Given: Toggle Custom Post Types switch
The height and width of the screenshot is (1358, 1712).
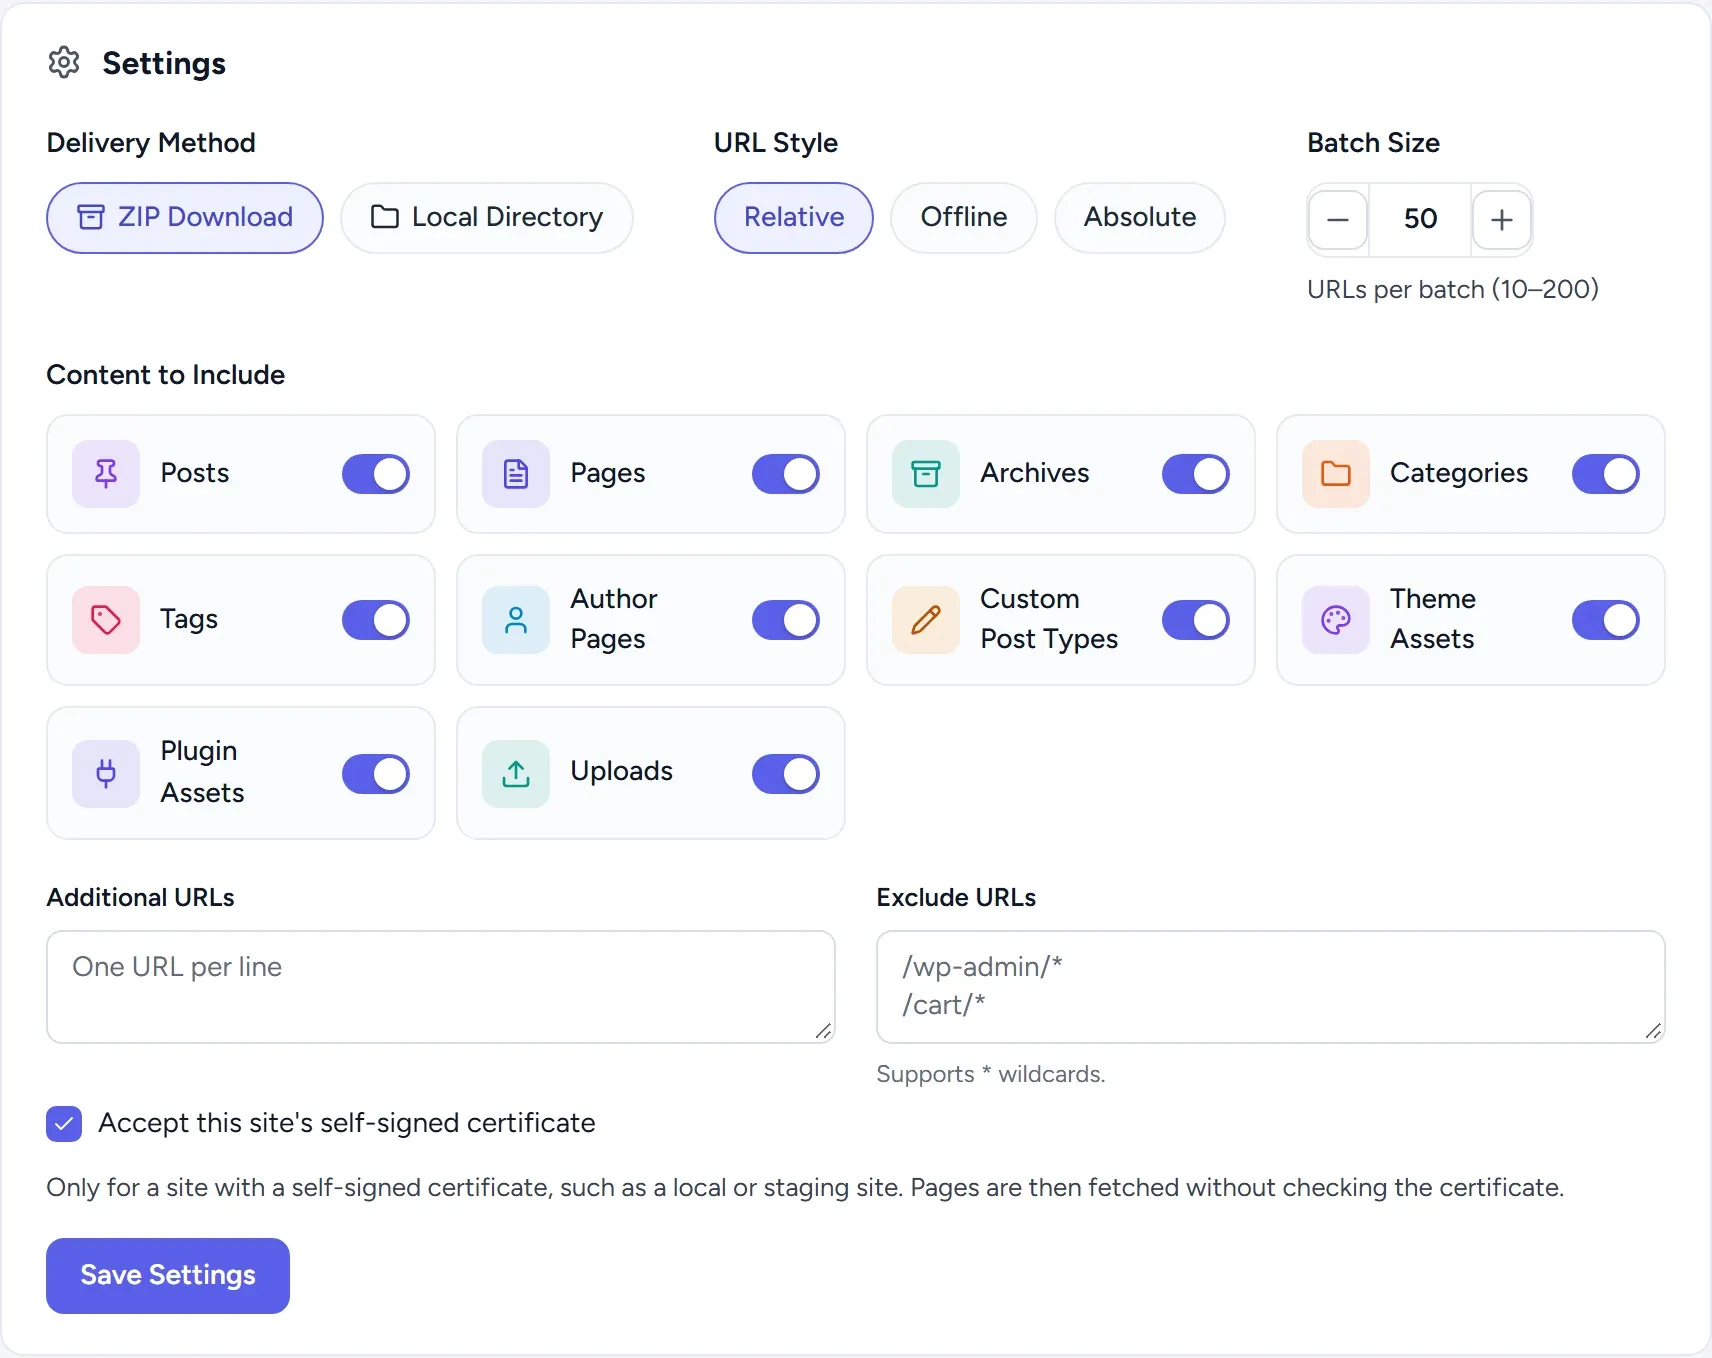Looking at the screenshot, I should (x=1196, y=620).
